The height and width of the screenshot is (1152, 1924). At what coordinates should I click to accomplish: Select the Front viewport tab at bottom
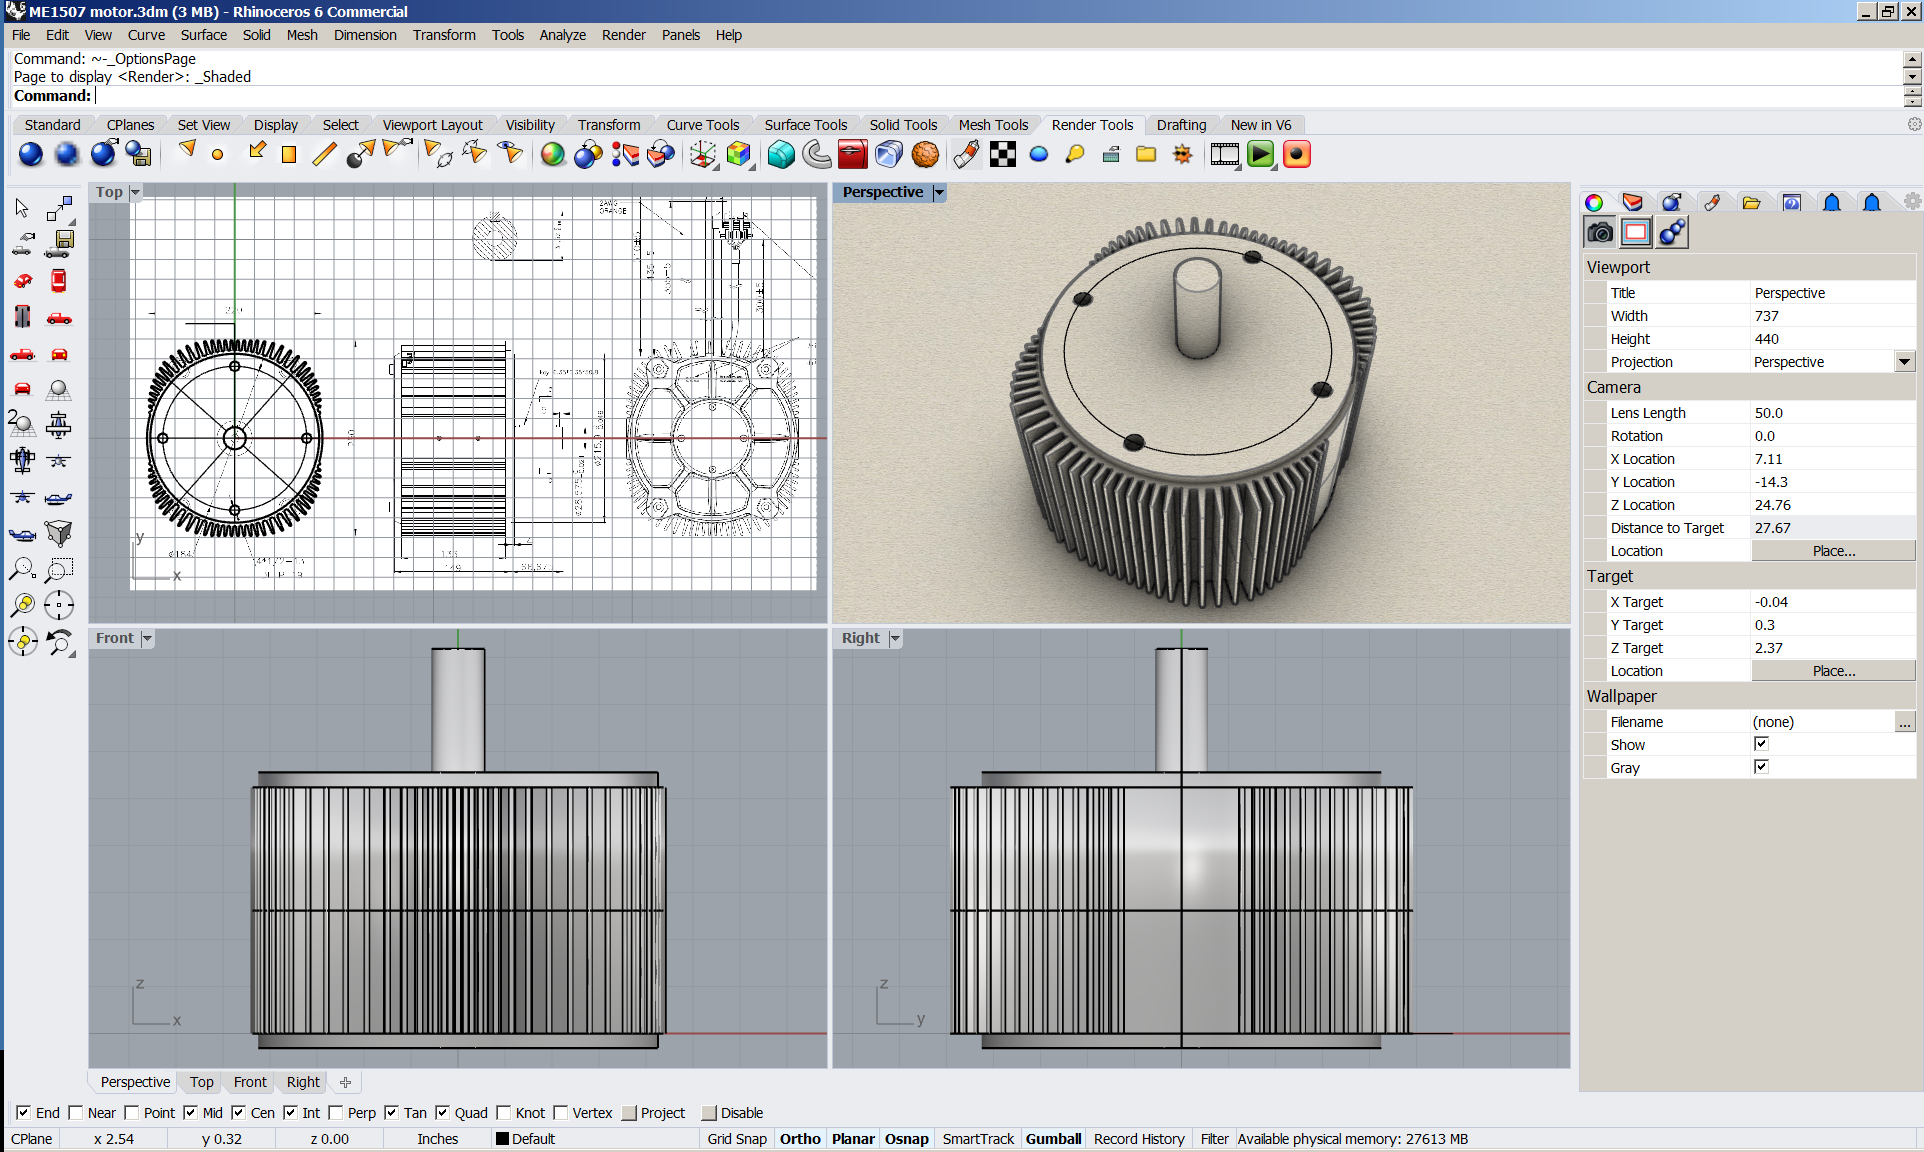(x=250, y=1082)
